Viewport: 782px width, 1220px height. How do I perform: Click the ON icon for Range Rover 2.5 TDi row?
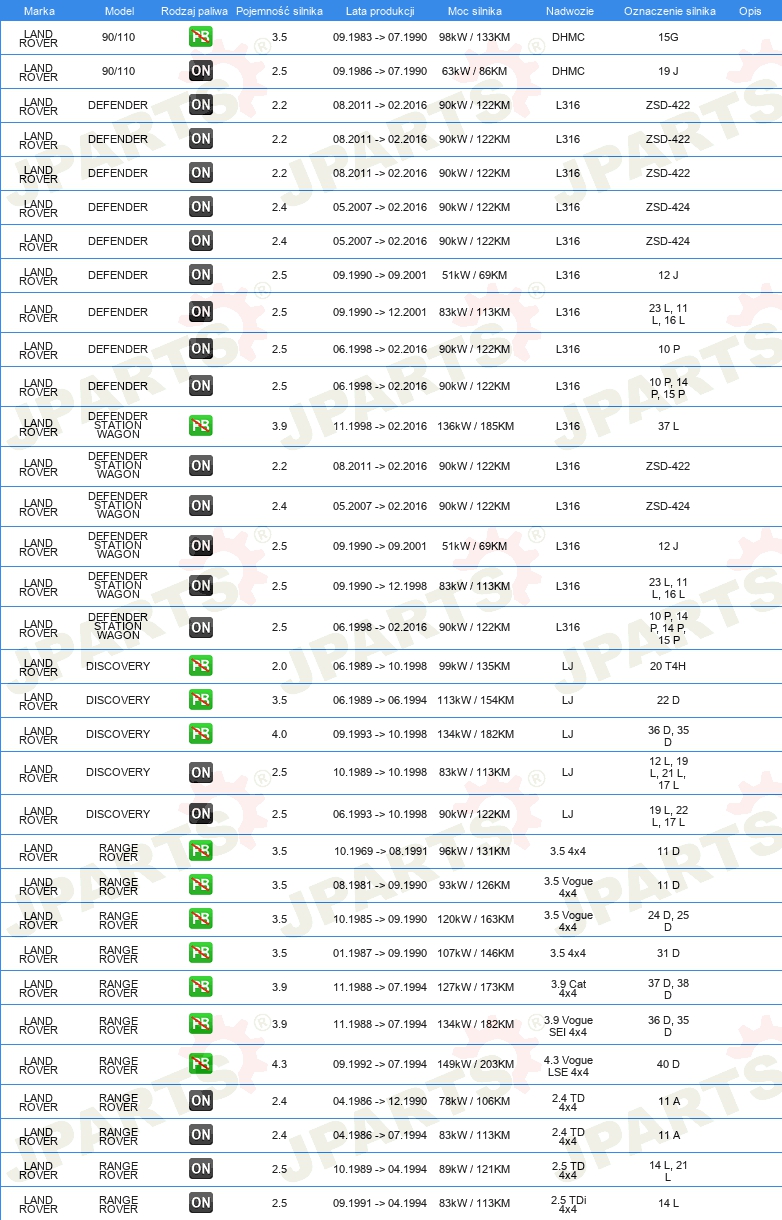click(201, 1203)
